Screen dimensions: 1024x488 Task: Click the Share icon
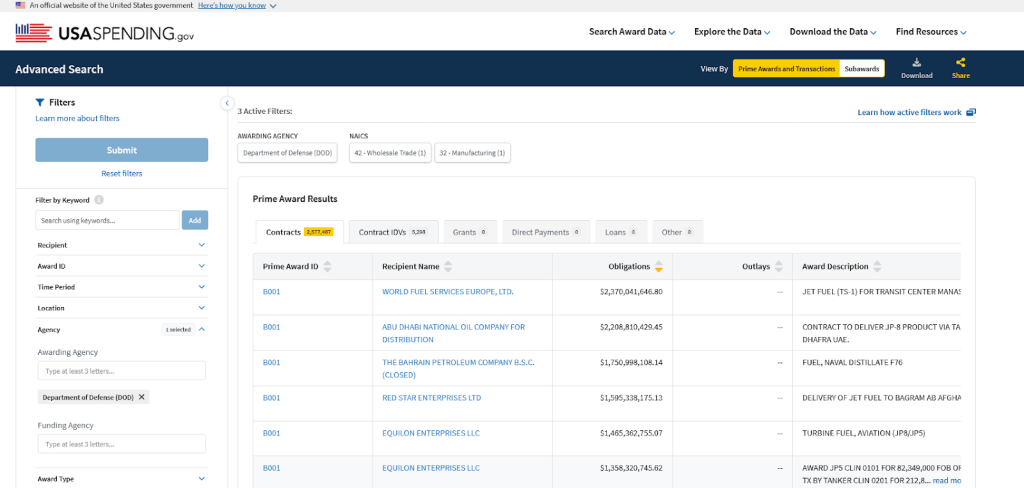960,63
